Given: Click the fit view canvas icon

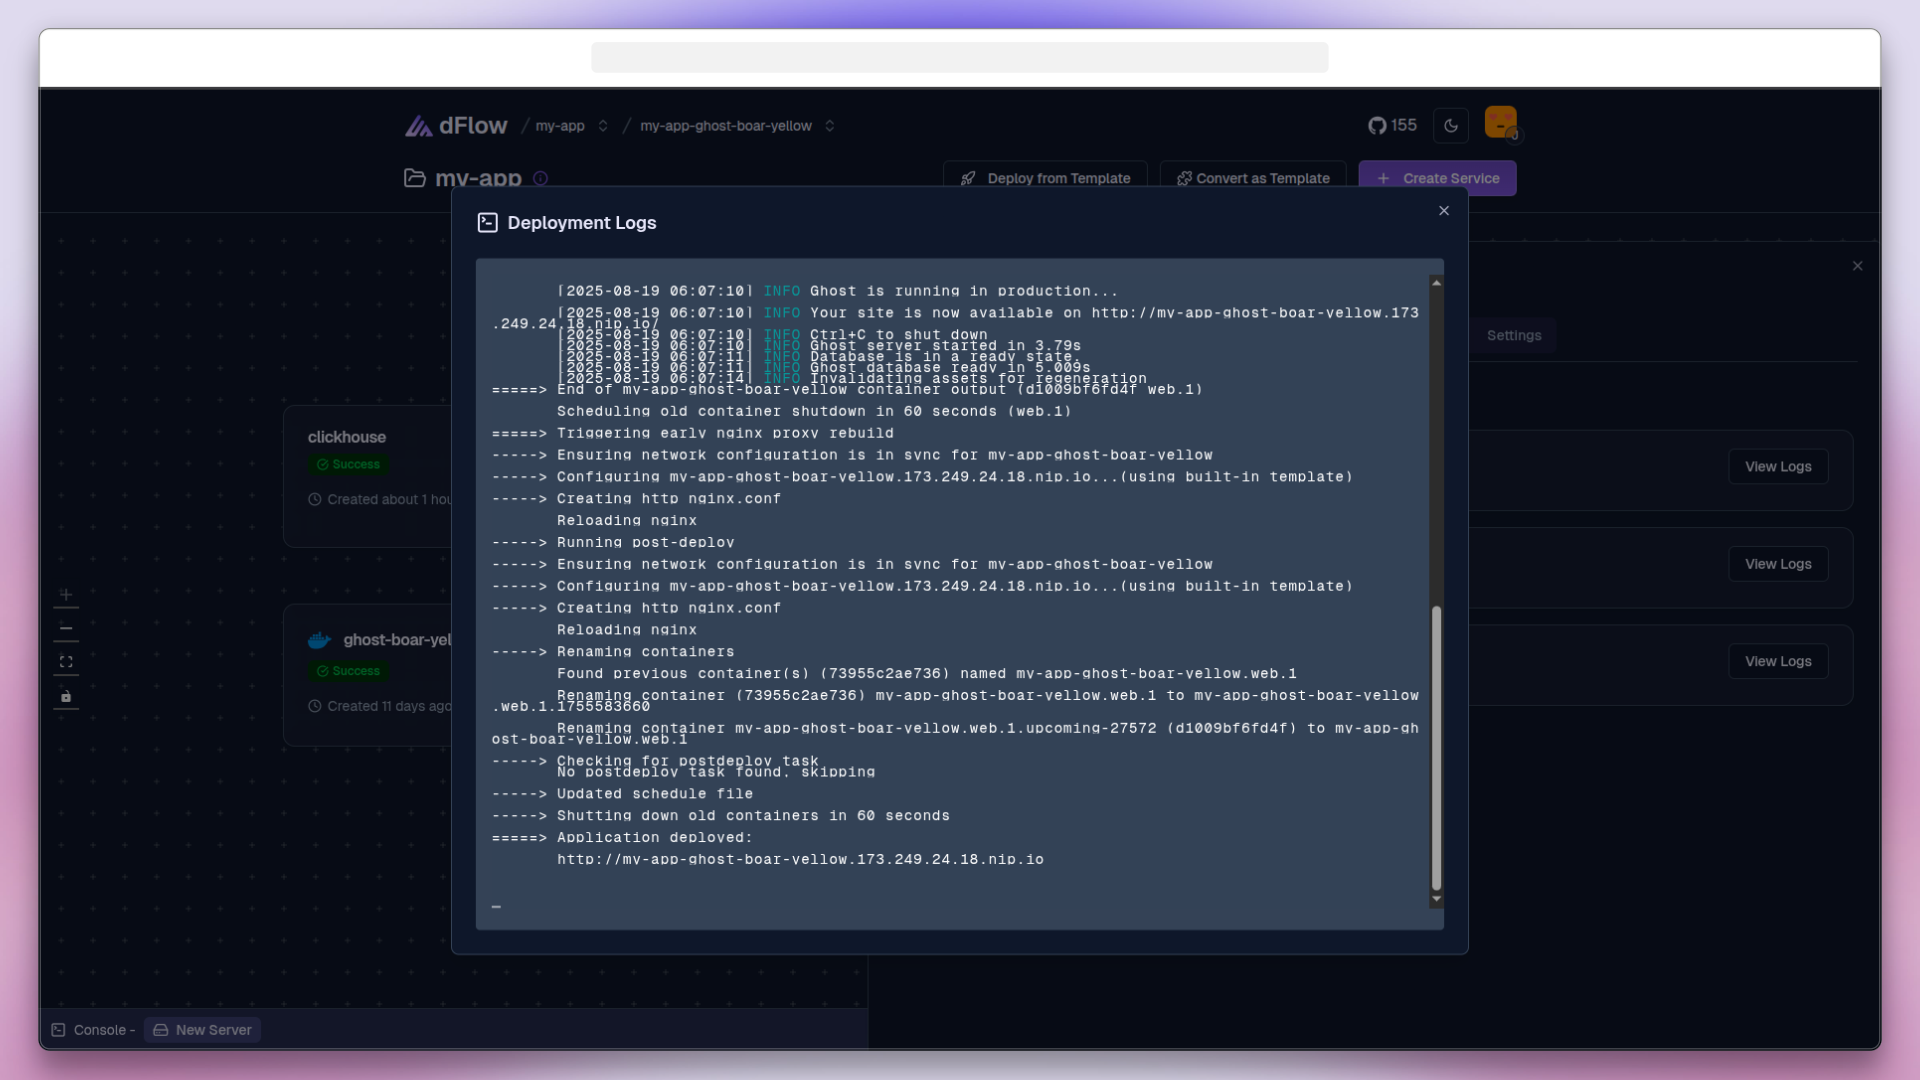Looking at the screenshot, I should tap(66, 662).
